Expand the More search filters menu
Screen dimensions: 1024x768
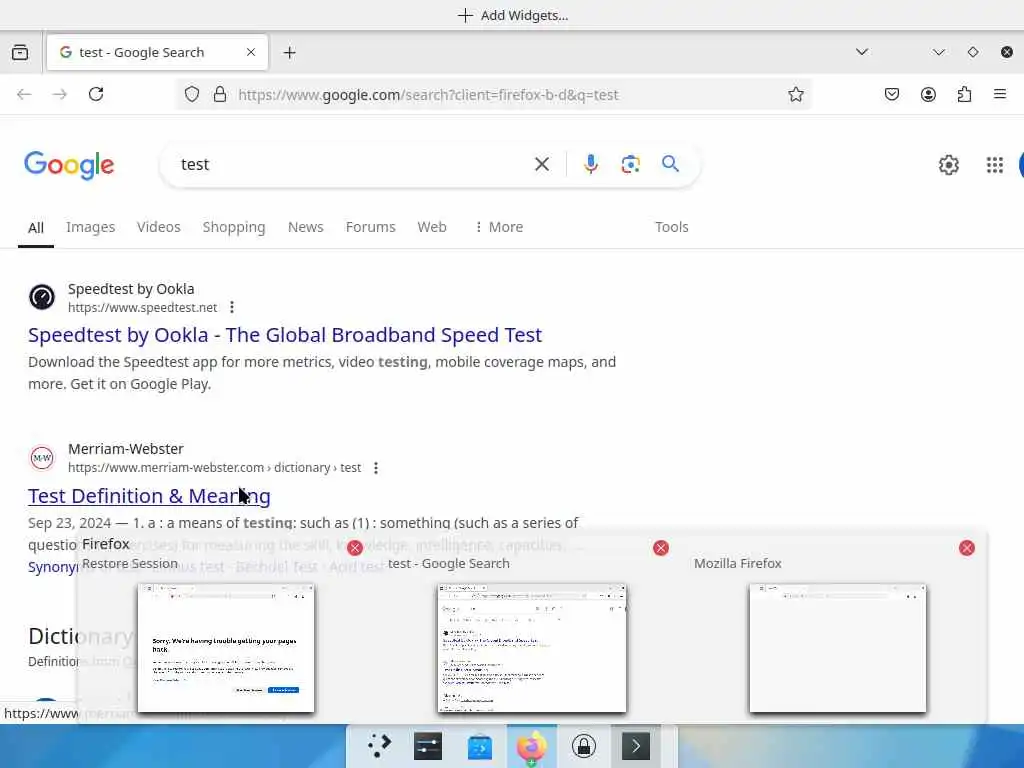499,227
